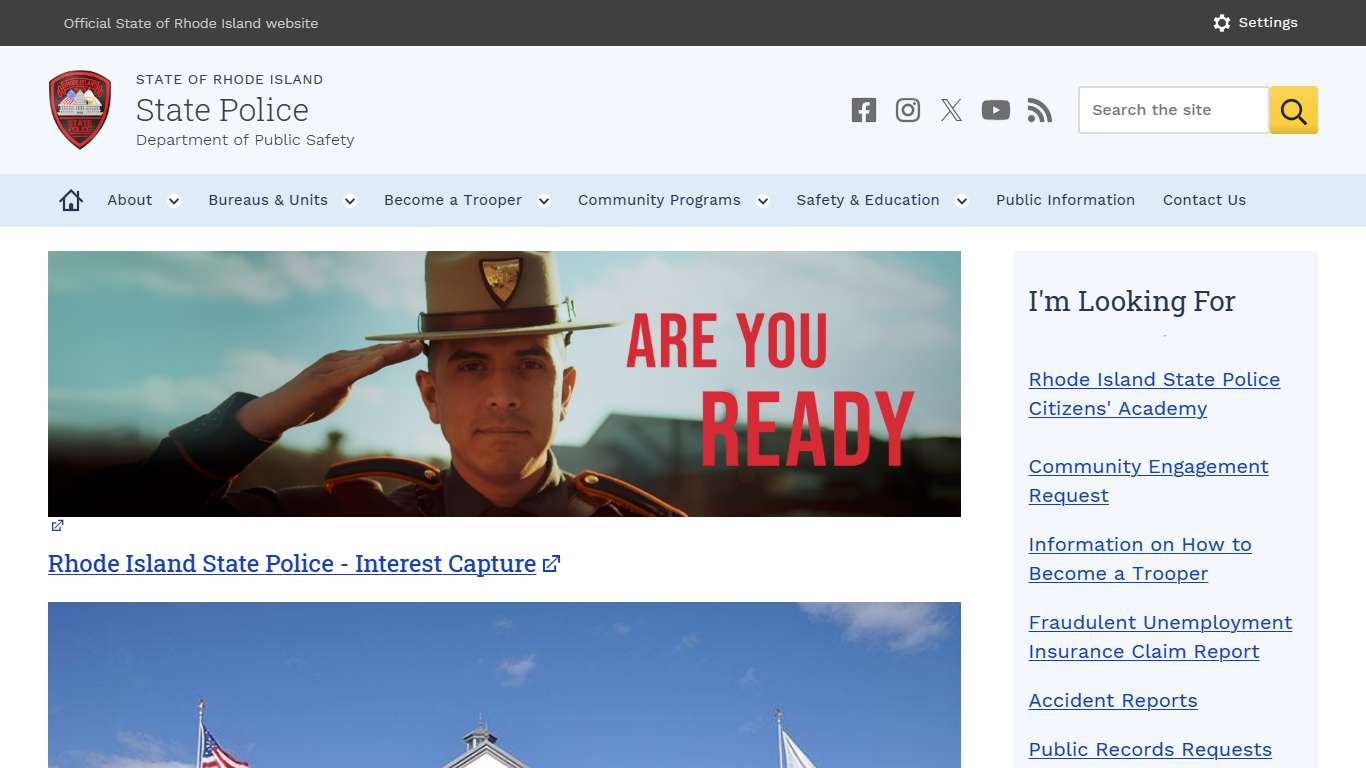The image size is (1366, 768).
Task: Click the home icon in navigation bar
Action: click(70, 200)
